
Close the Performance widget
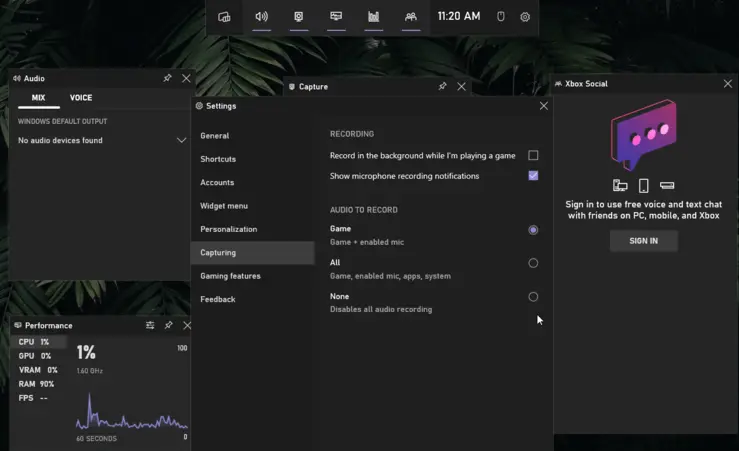tap(187, 325)
